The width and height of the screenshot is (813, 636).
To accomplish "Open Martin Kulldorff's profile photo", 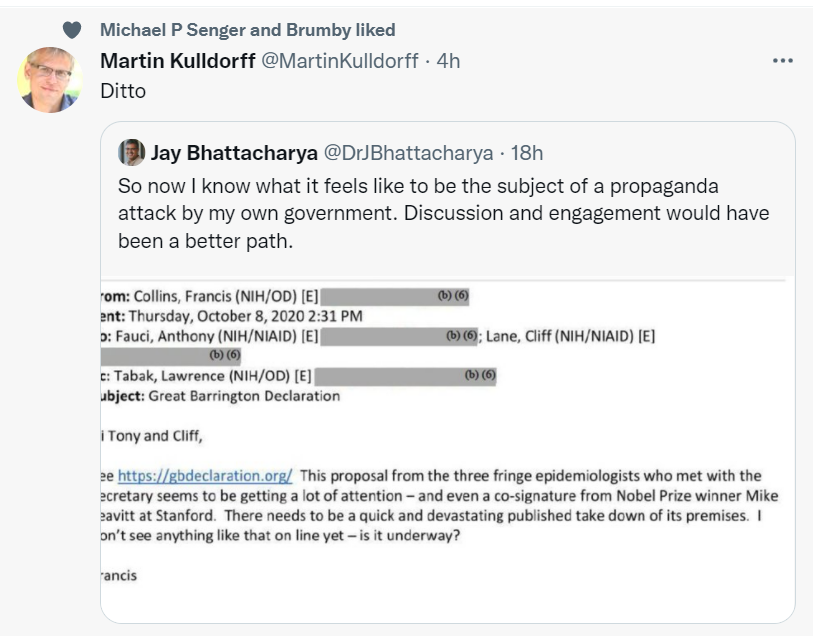I will [50, 79].
